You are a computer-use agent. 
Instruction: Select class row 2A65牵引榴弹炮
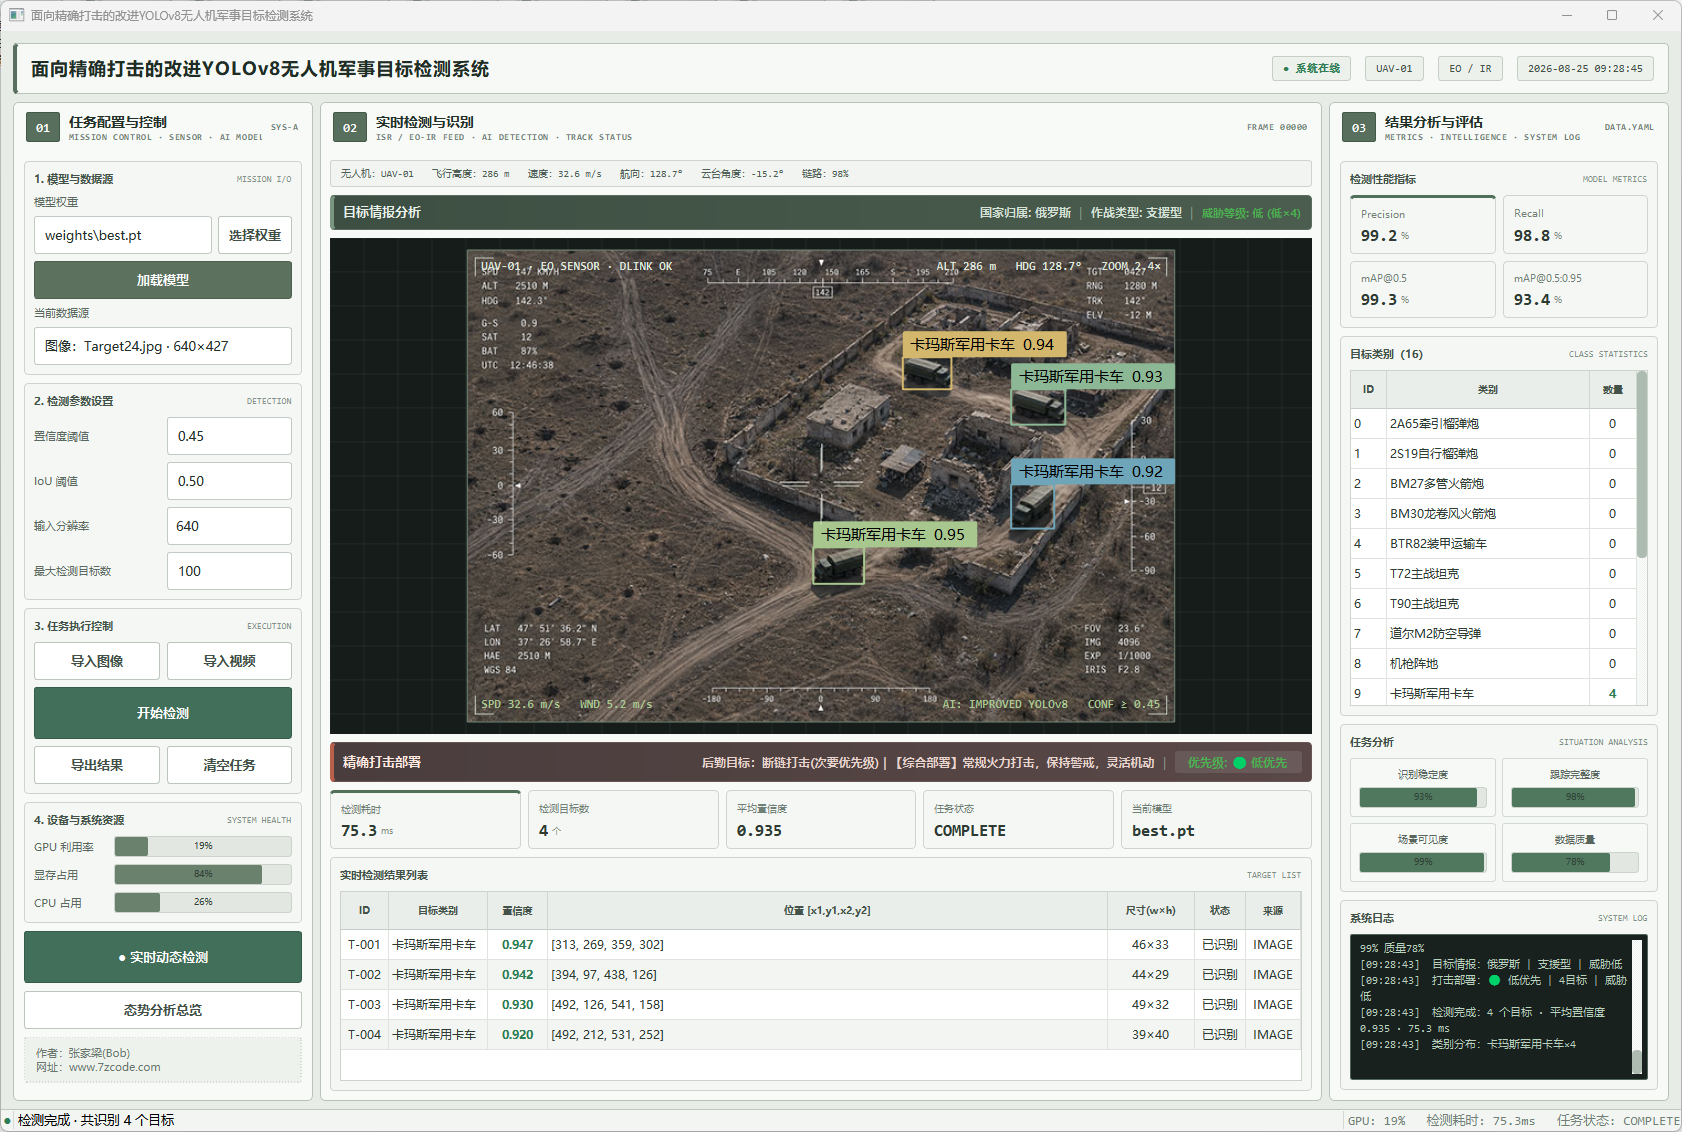point(1493,424)
